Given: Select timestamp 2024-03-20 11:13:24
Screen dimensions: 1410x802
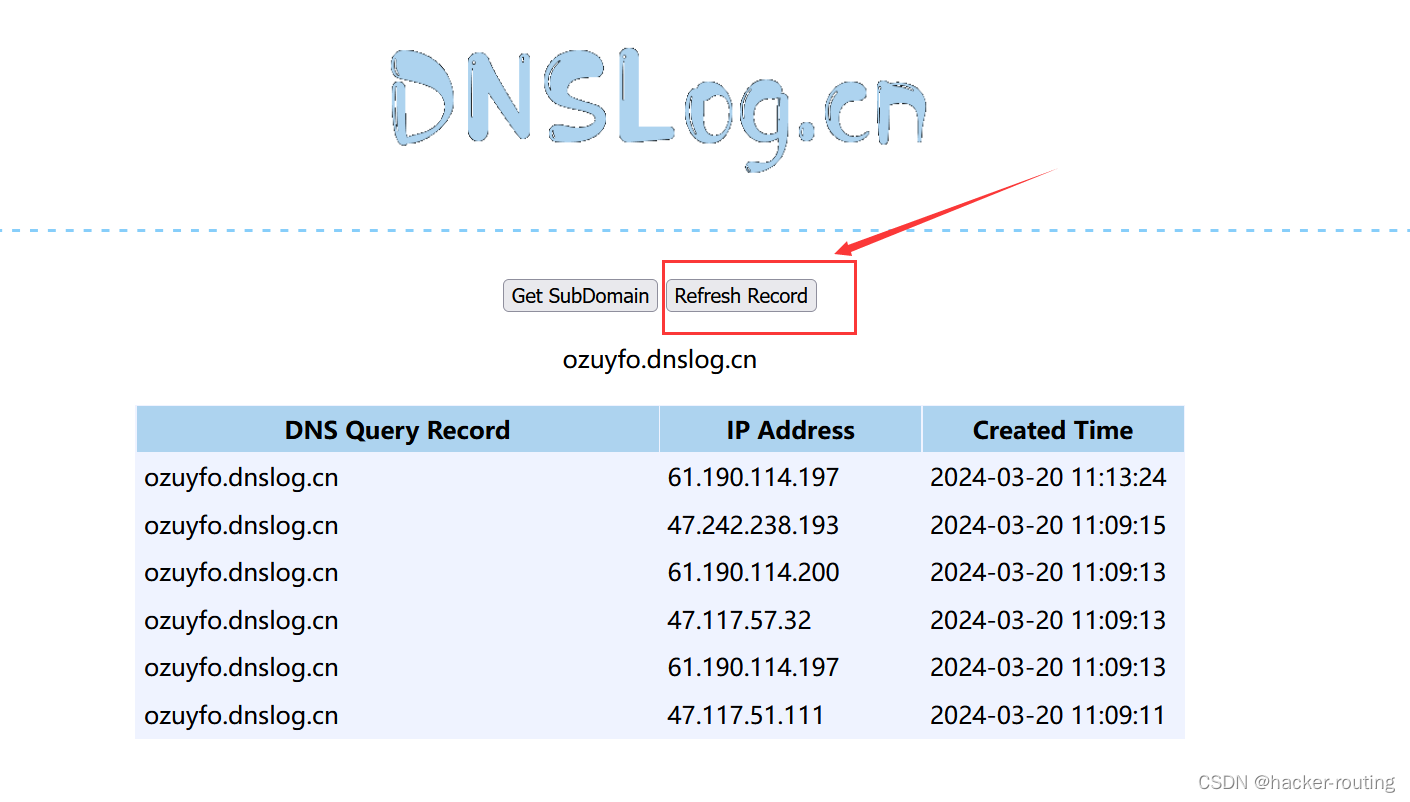Looking at the screenshot, I should pyautogui.click(x=1048, y=477).
